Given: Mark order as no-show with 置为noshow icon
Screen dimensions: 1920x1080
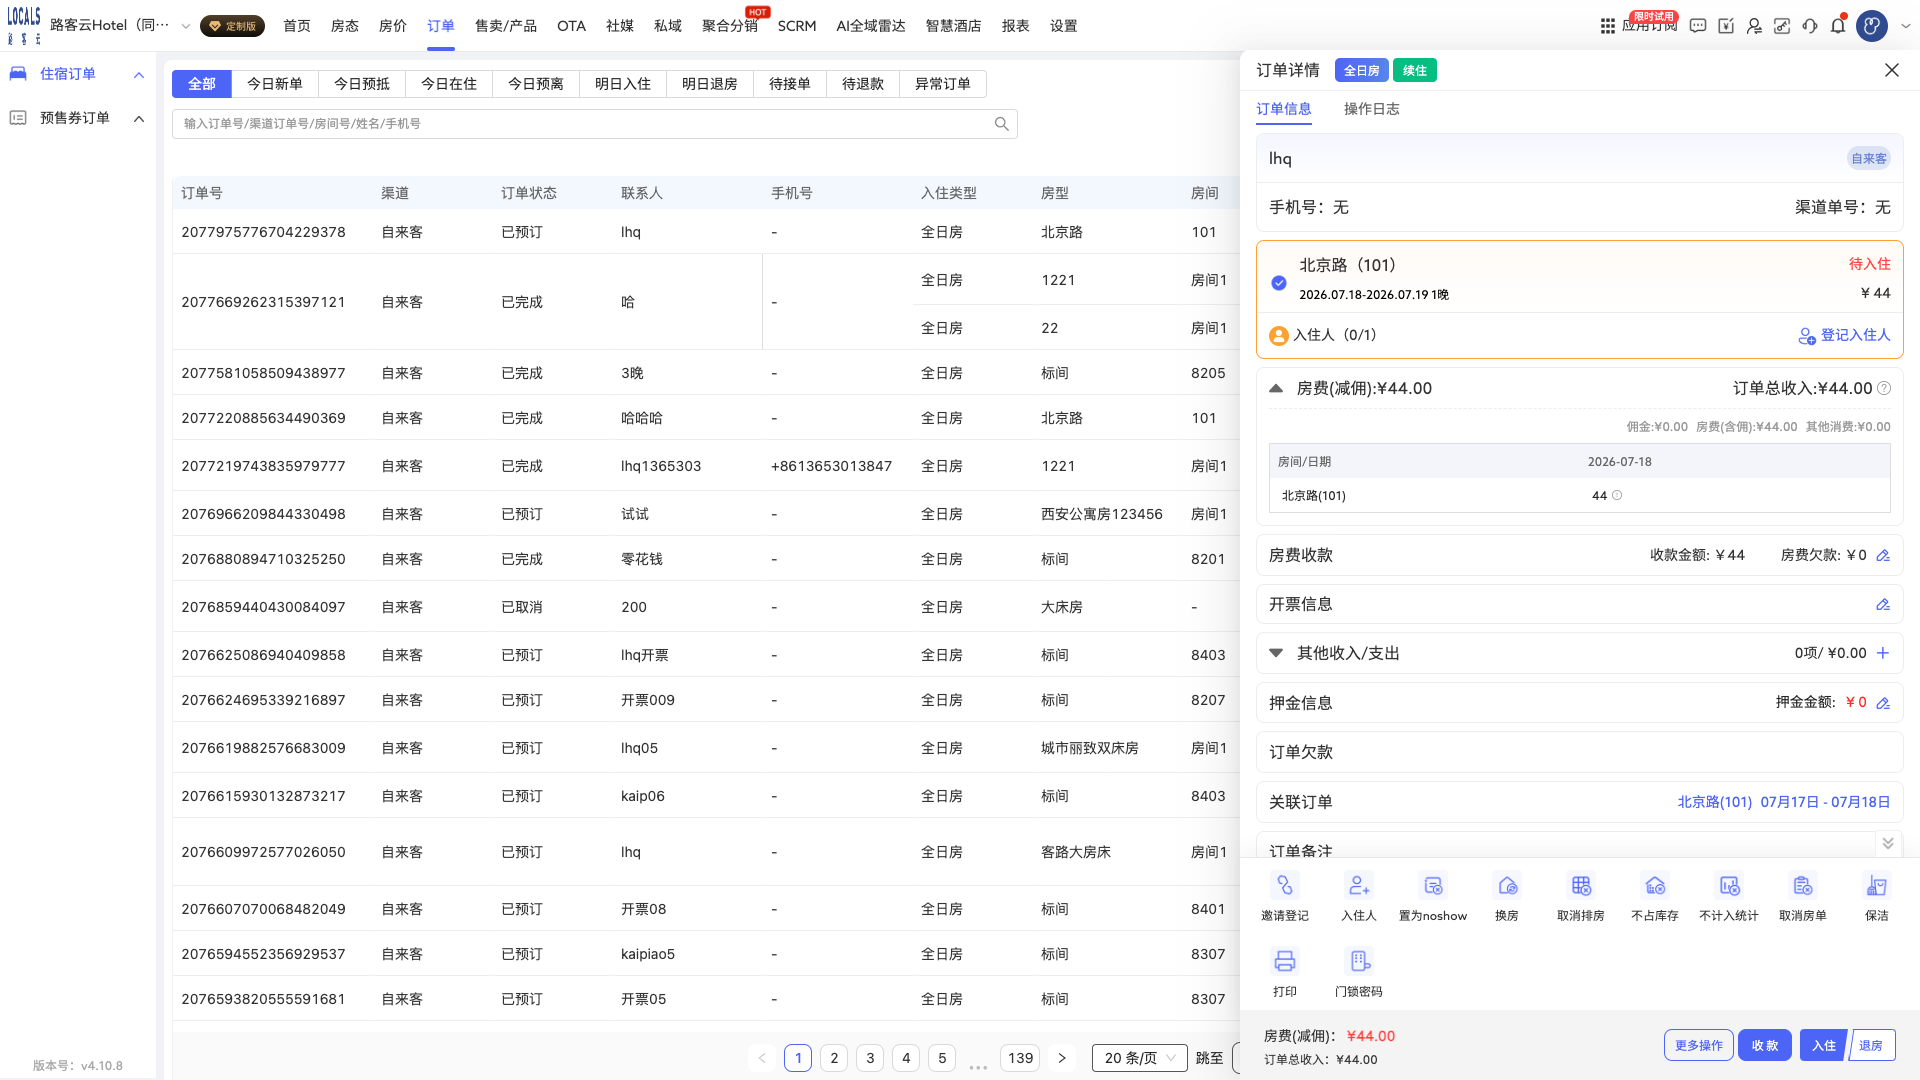Looking at the screenshot, I should 1433,886.
